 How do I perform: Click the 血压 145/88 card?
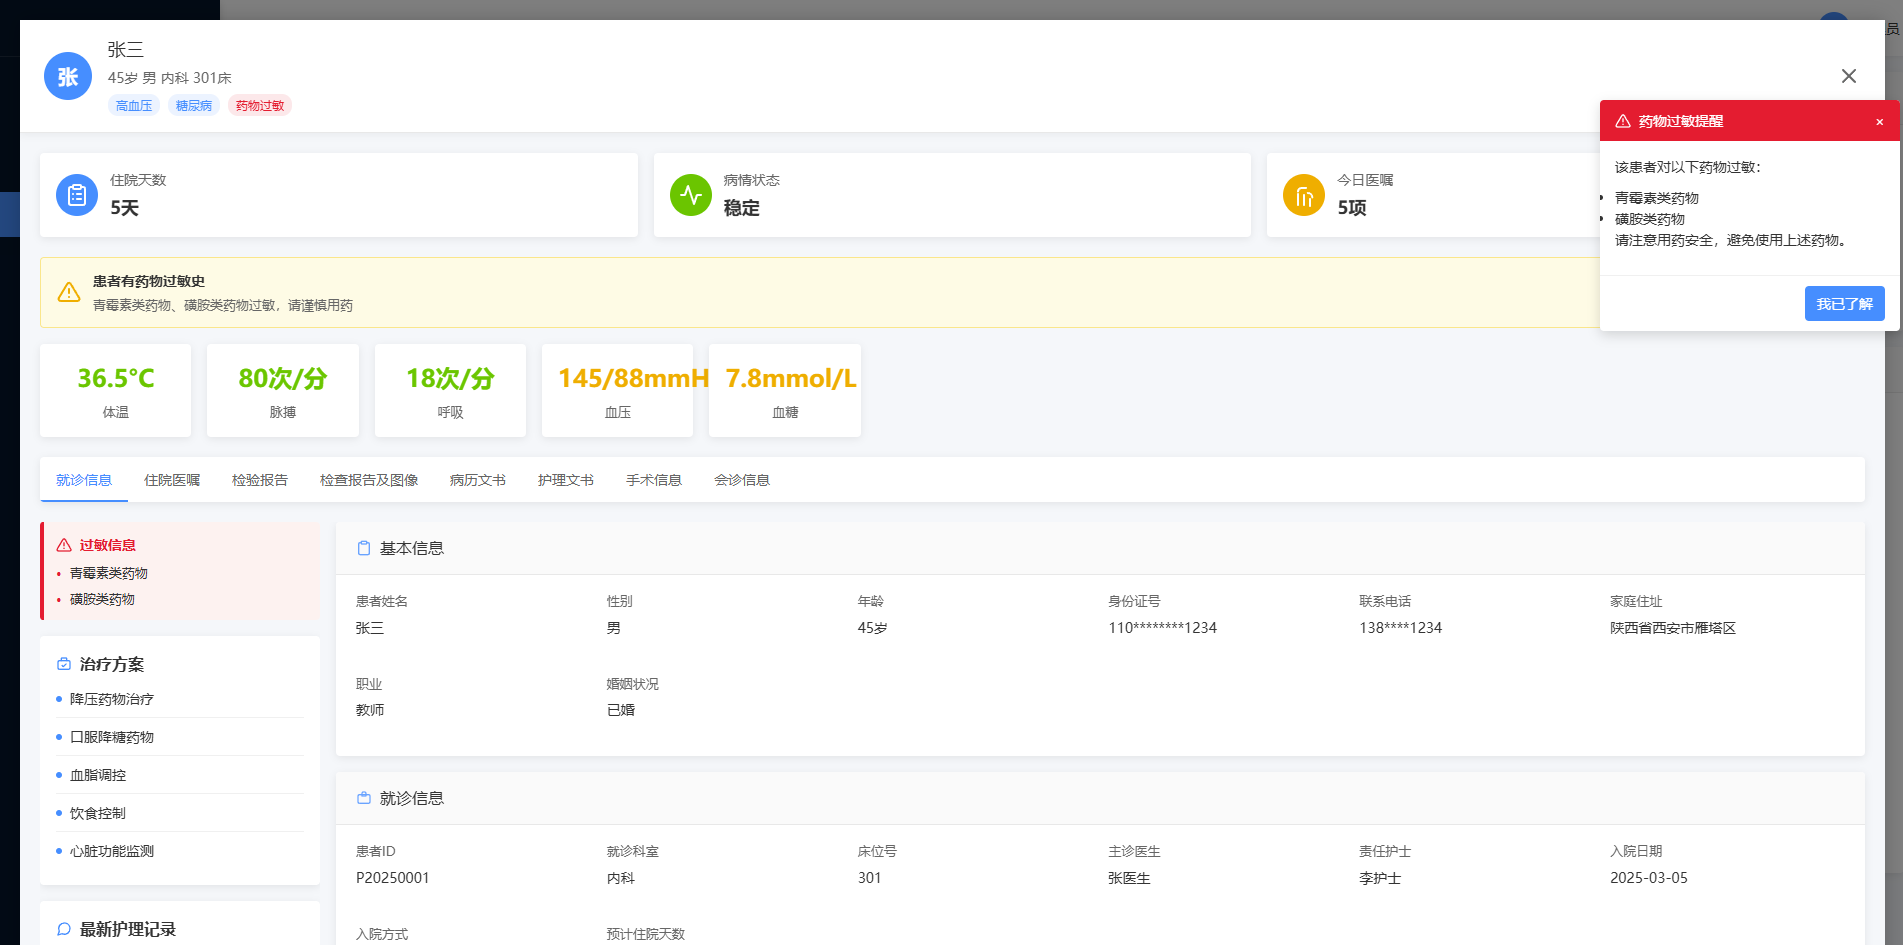click(x=617, y=390)
